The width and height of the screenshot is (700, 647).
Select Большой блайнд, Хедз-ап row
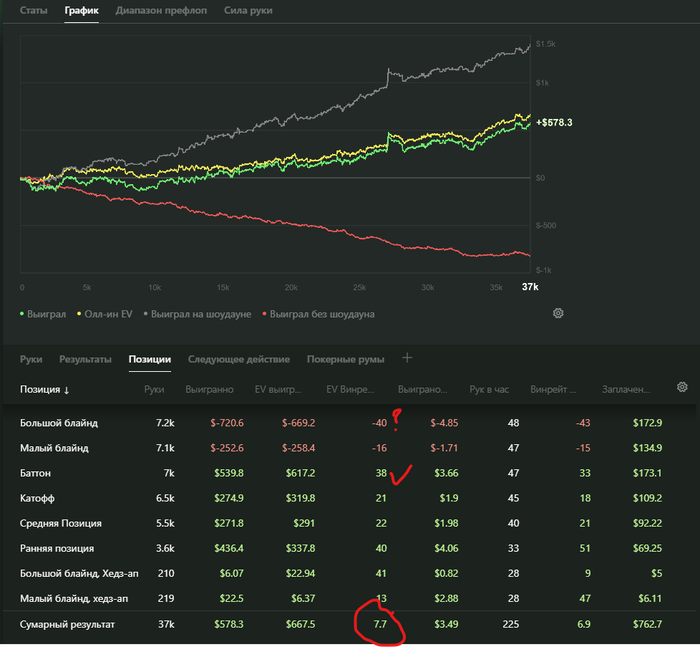pyautogui.click(x=350, y=573)
